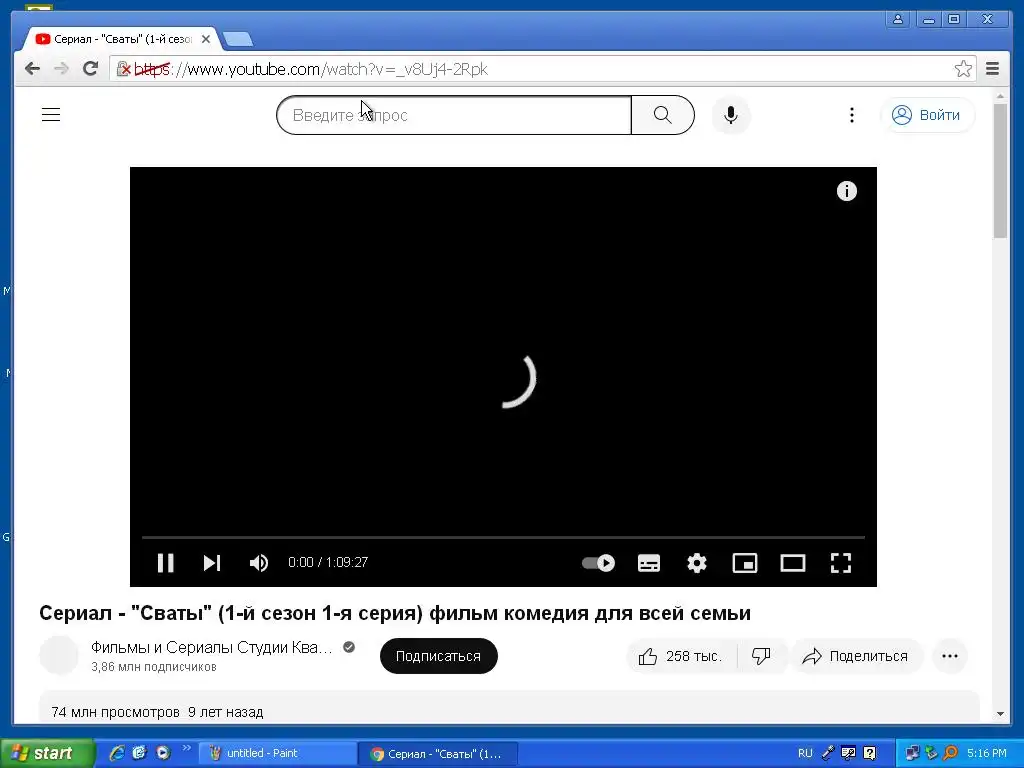Open player settings gear
1024x768 pixels.
click(x=697, y=562)
